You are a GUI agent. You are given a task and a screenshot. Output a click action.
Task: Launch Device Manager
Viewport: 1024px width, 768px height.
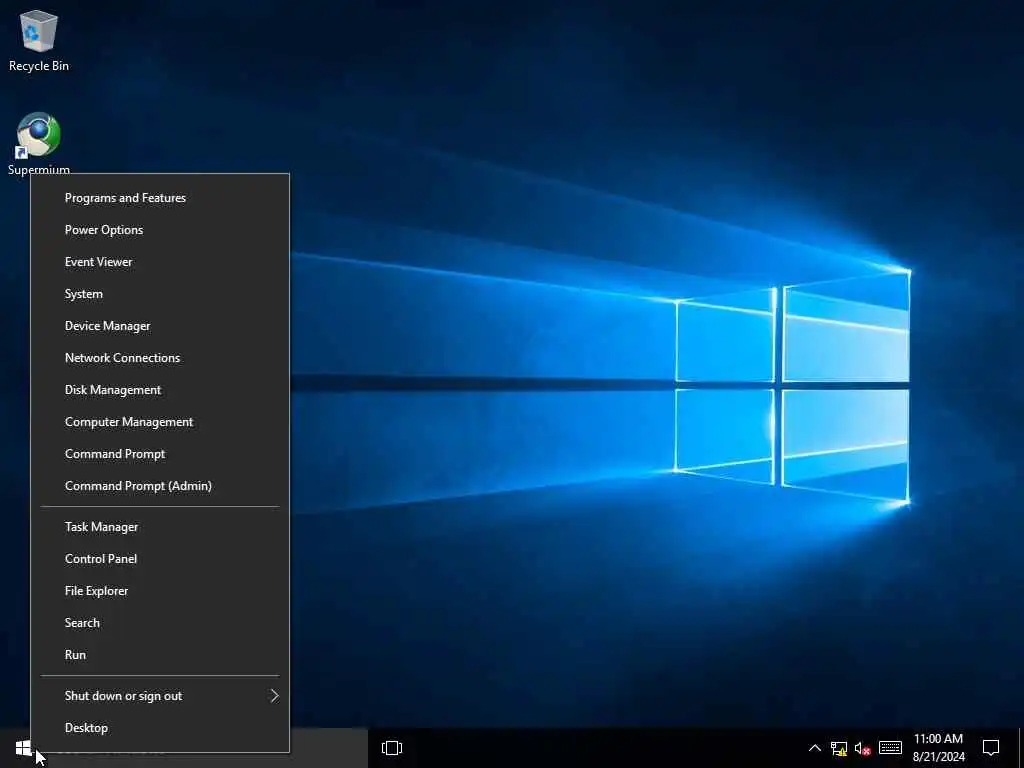(160, 326)
